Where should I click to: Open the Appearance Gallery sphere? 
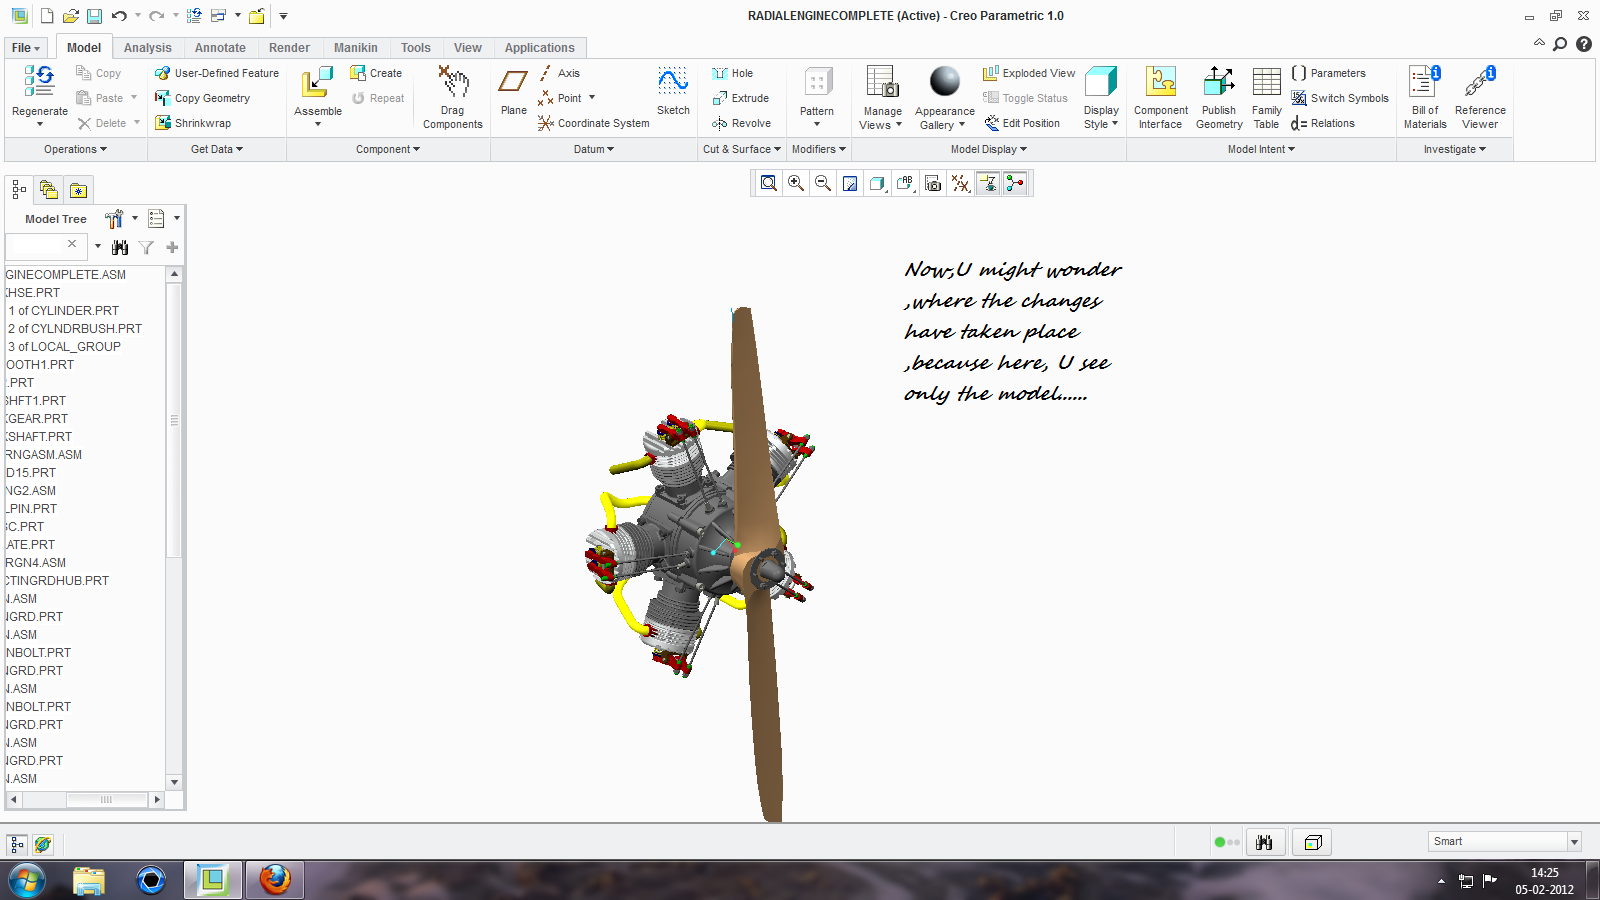pyautogui.click(x=945, y=81)
